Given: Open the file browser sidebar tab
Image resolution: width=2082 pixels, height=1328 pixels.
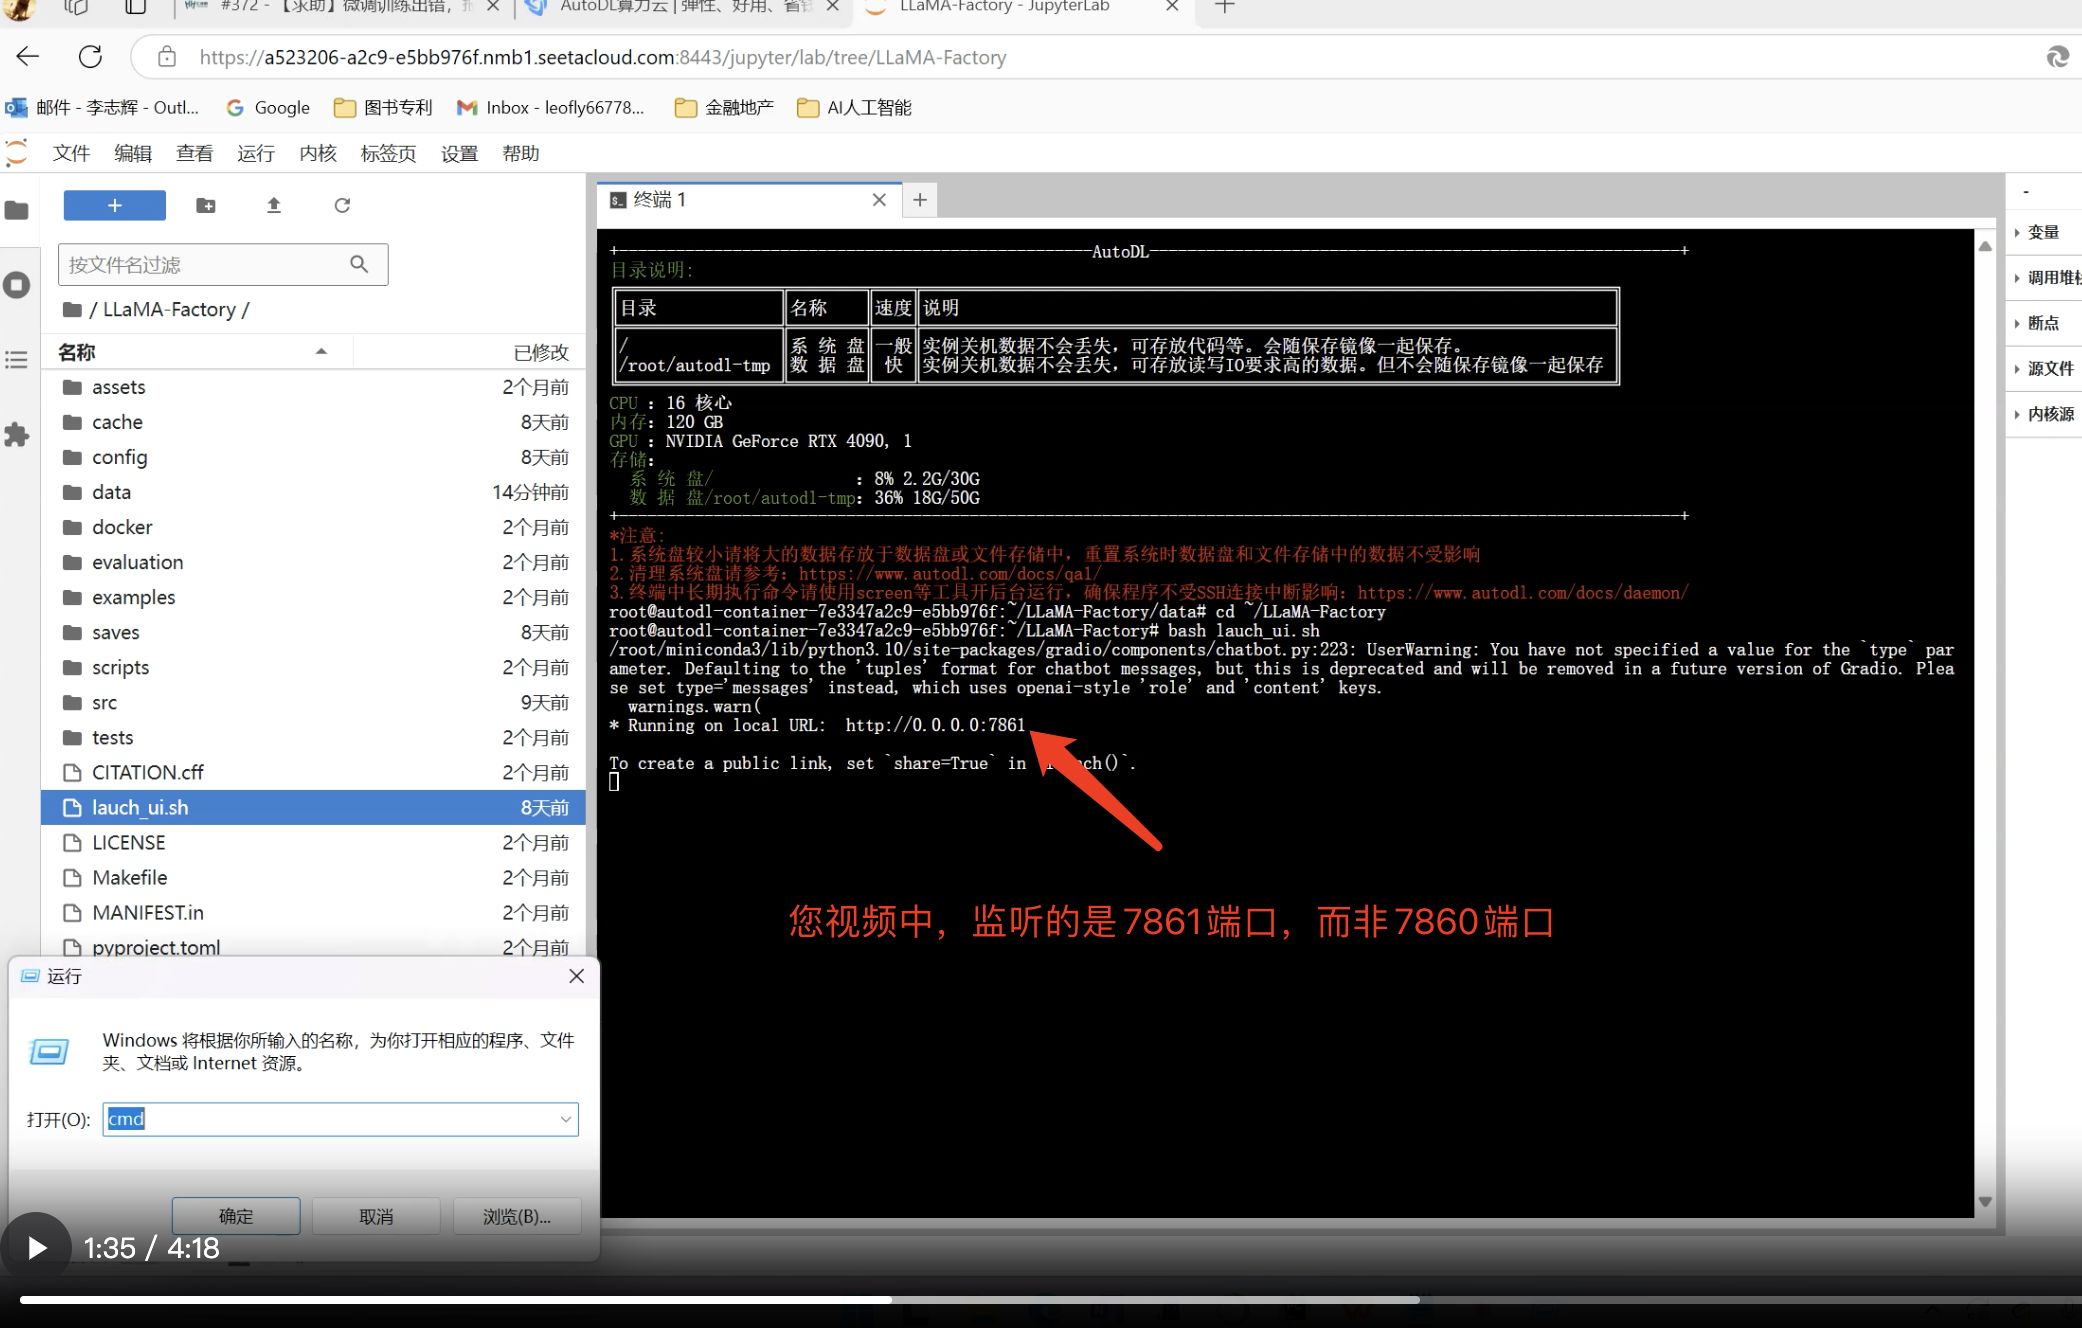Looking at the screenshot, I should (x=17, y=210).
